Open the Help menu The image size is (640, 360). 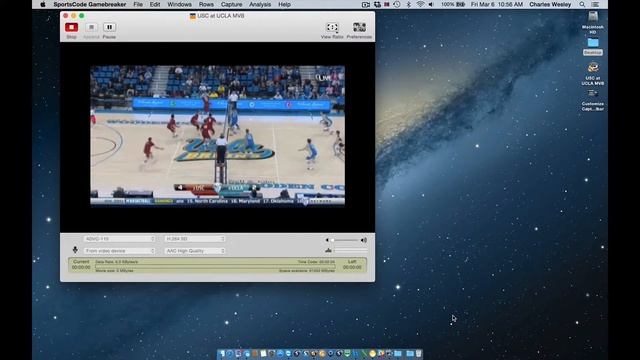click(x=284, y=4)
